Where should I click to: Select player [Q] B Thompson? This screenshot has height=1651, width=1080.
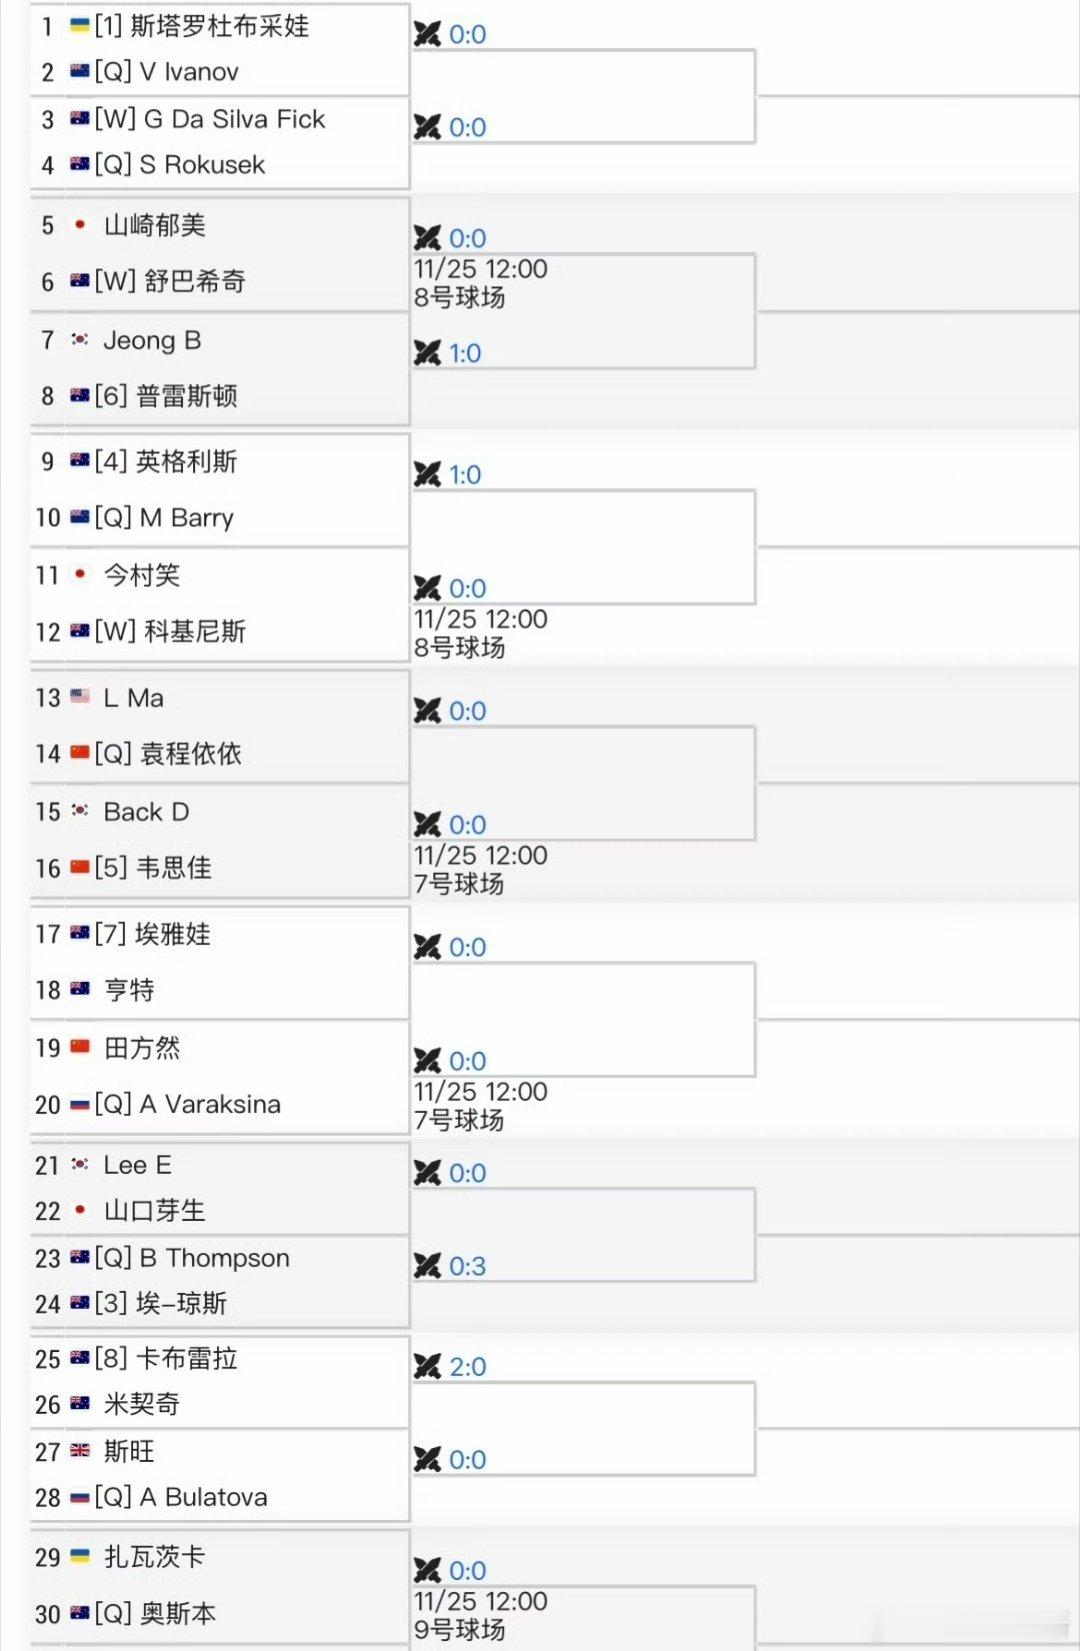coord(192,1258)
